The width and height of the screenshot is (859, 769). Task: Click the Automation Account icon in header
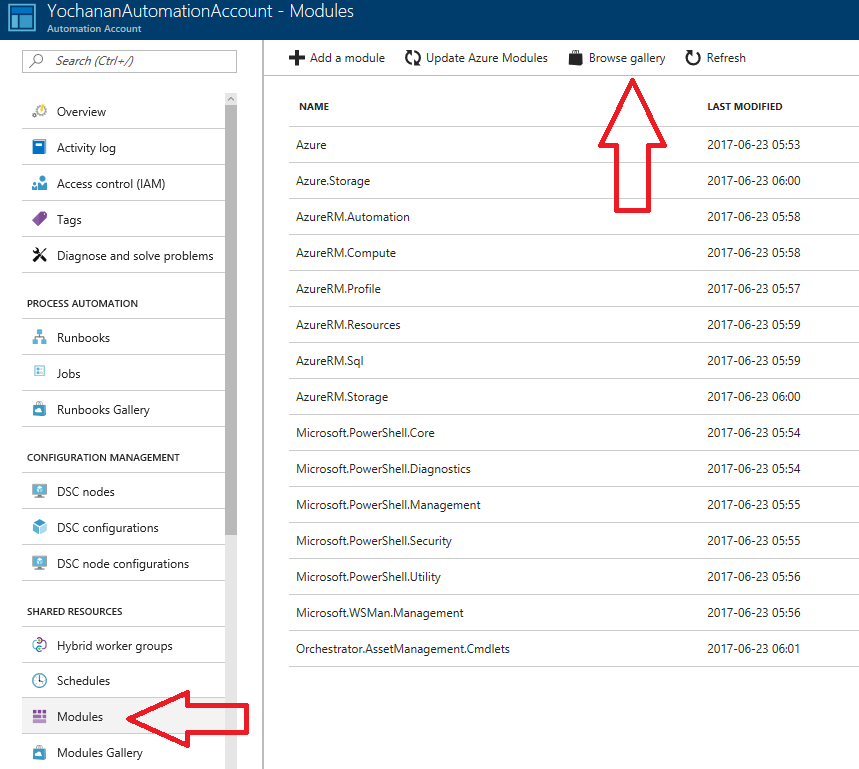coord(22,16)
